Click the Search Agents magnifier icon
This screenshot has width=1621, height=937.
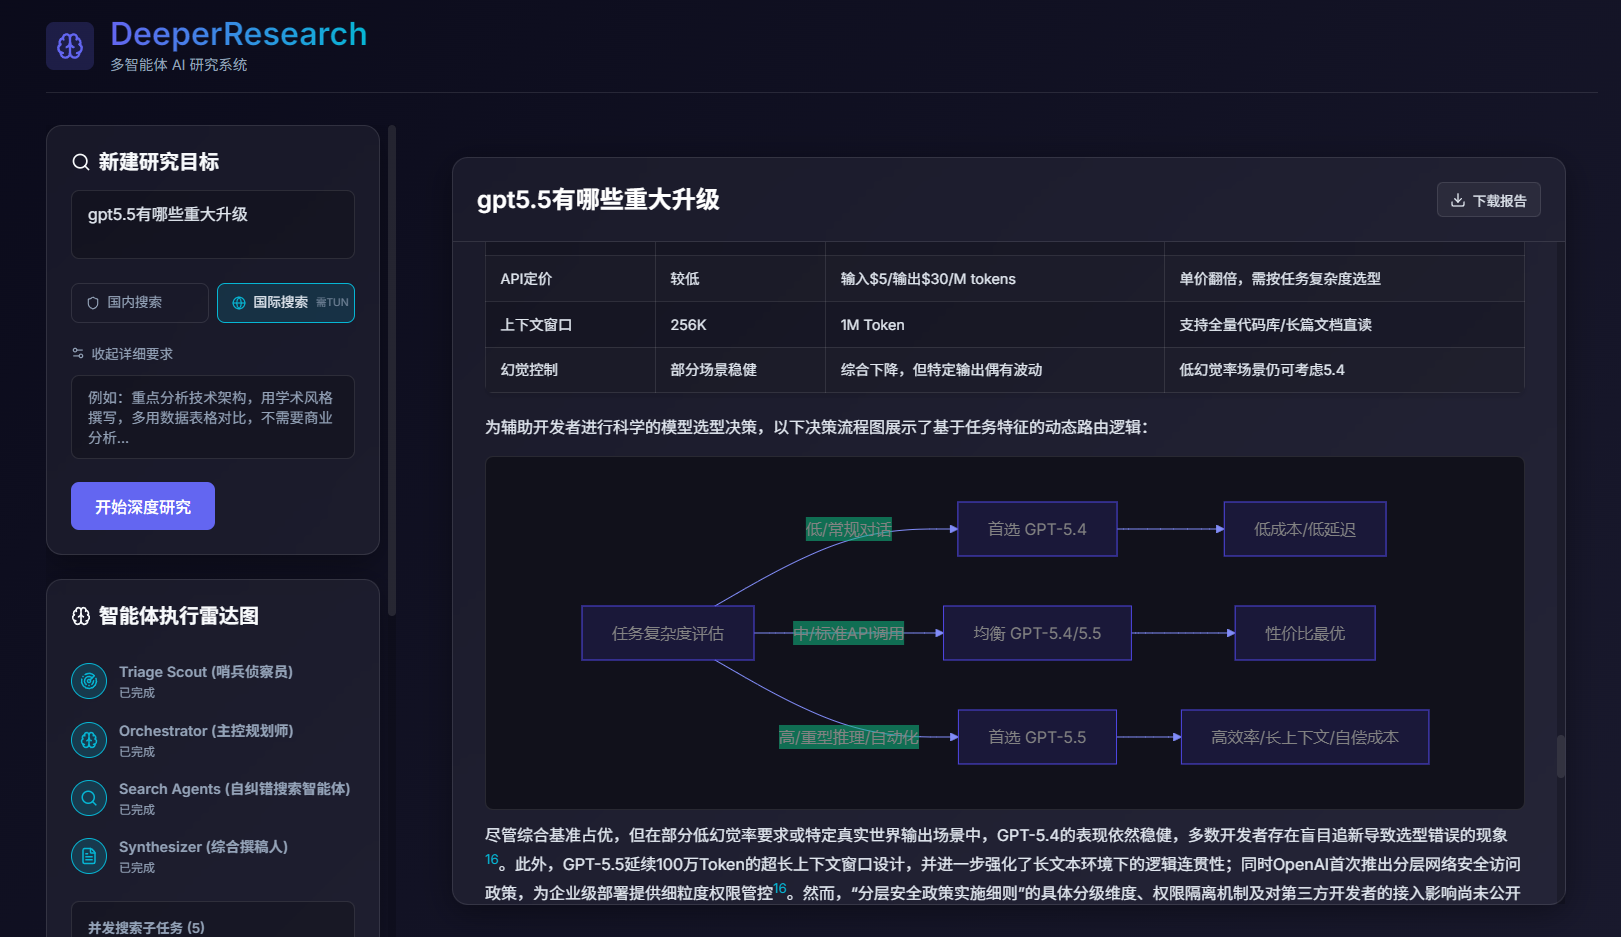(89, 798)
